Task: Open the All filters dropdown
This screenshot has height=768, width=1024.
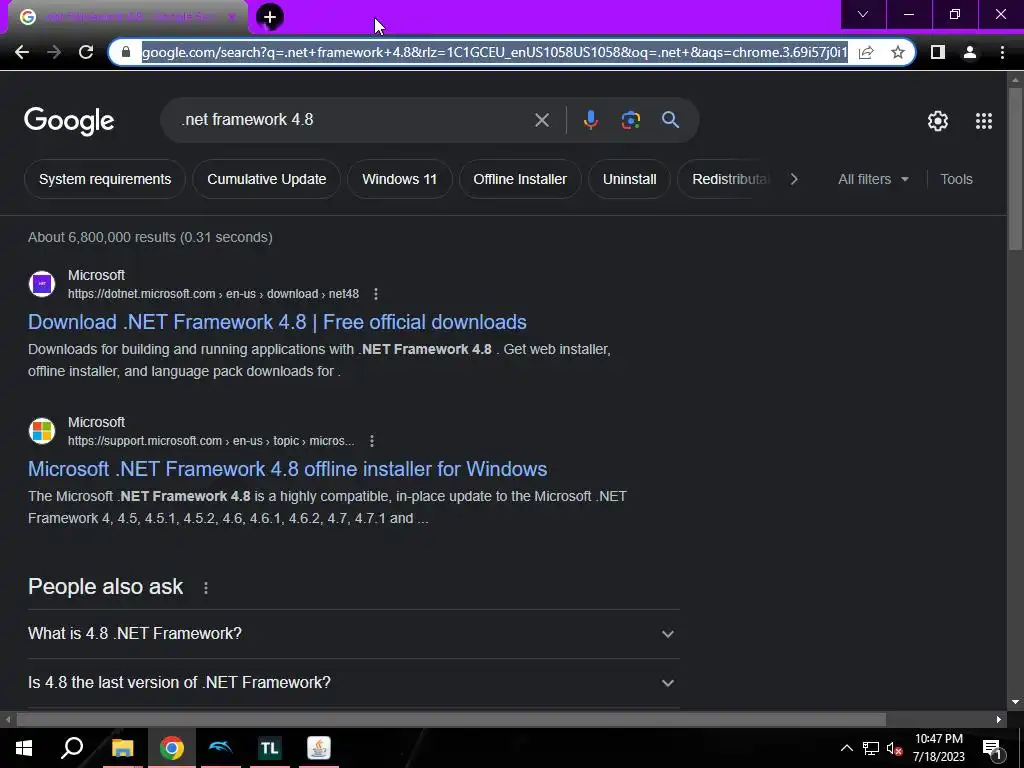Action: [x=873, y=179]
